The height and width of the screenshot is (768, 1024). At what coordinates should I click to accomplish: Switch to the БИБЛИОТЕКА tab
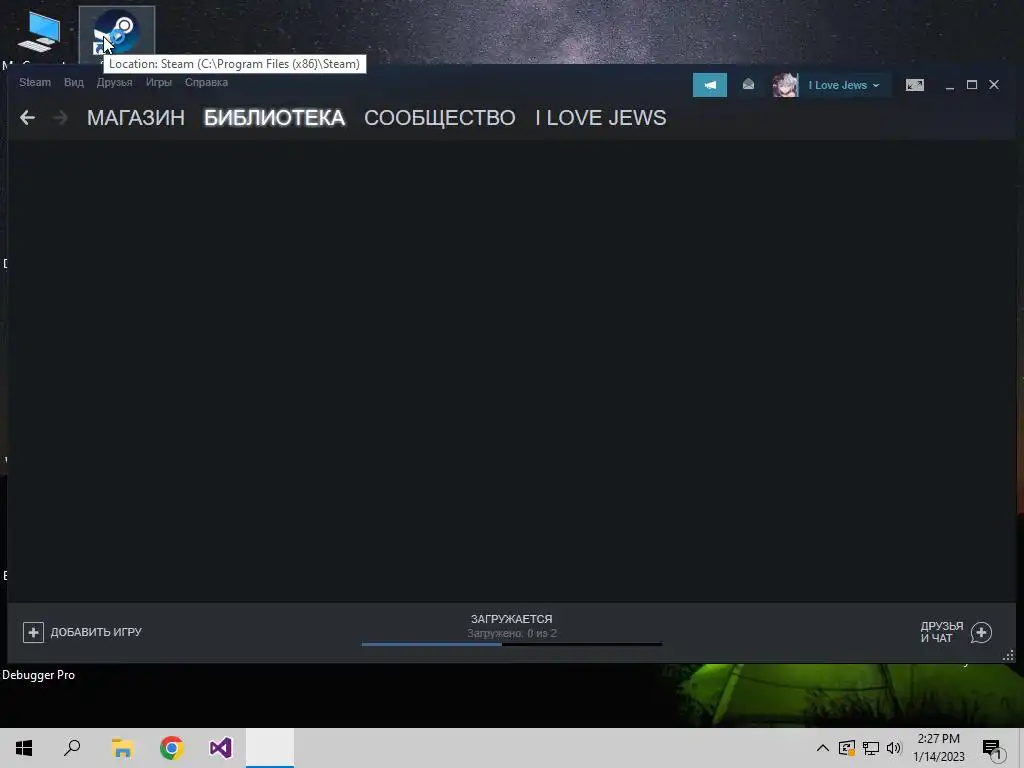[x=274, y=118]
